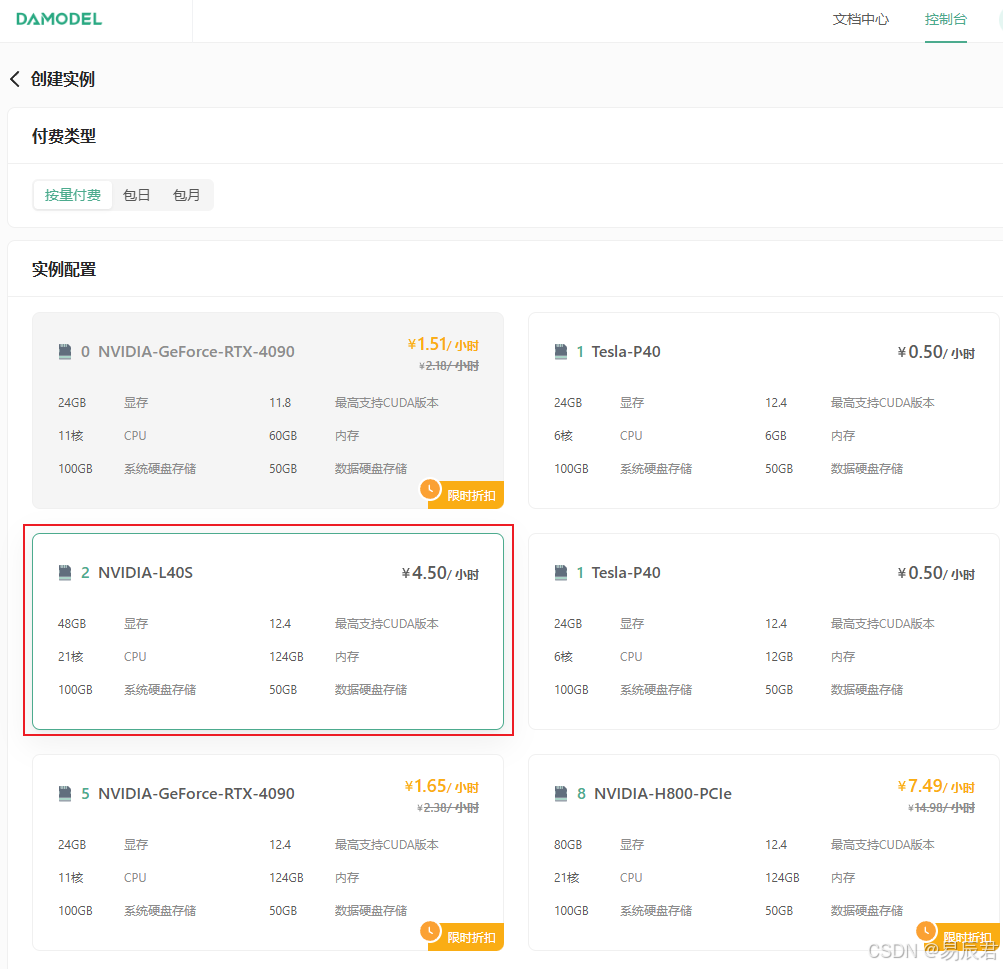
Task: Click the ¥4.50/小时 price on L40S
Action: (440, 573)
